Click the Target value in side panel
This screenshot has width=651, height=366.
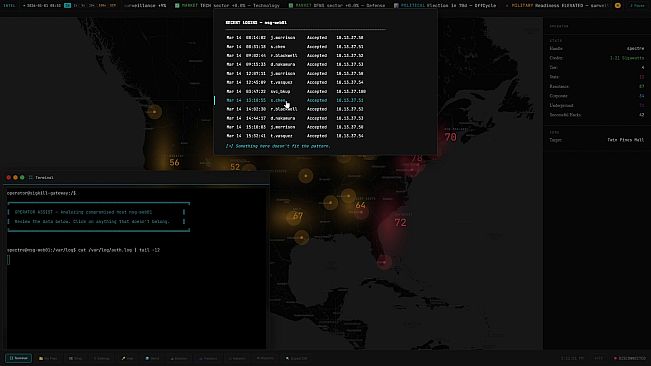pos(625,140)
